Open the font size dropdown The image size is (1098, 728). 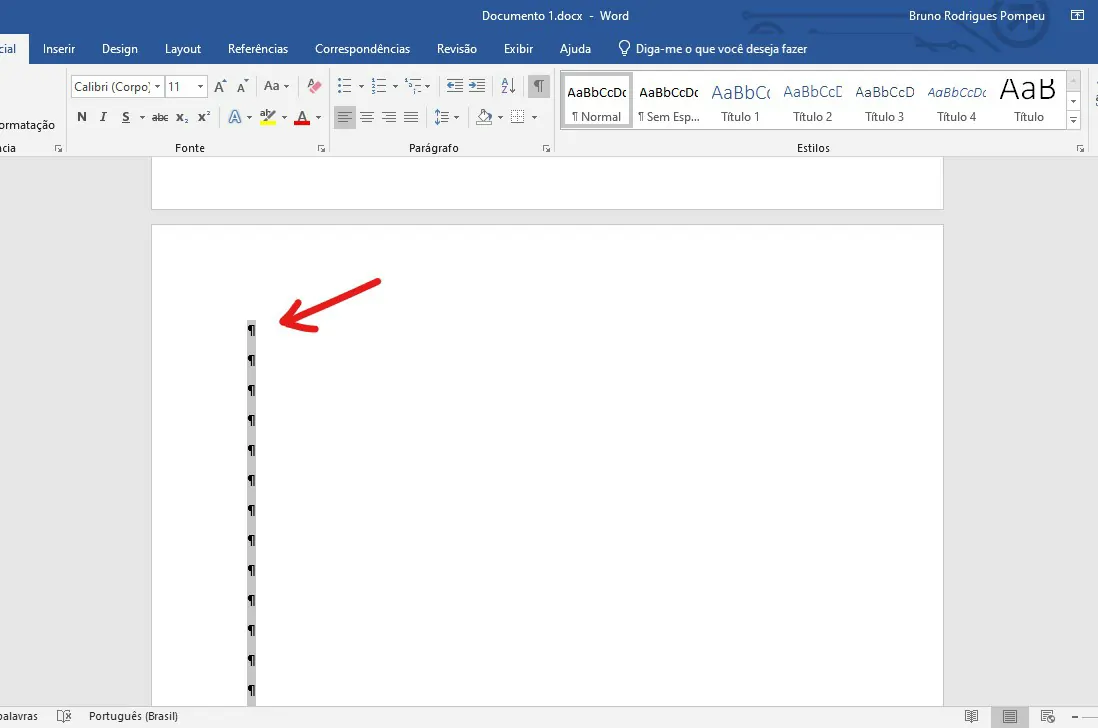click(x=200, y=86)
